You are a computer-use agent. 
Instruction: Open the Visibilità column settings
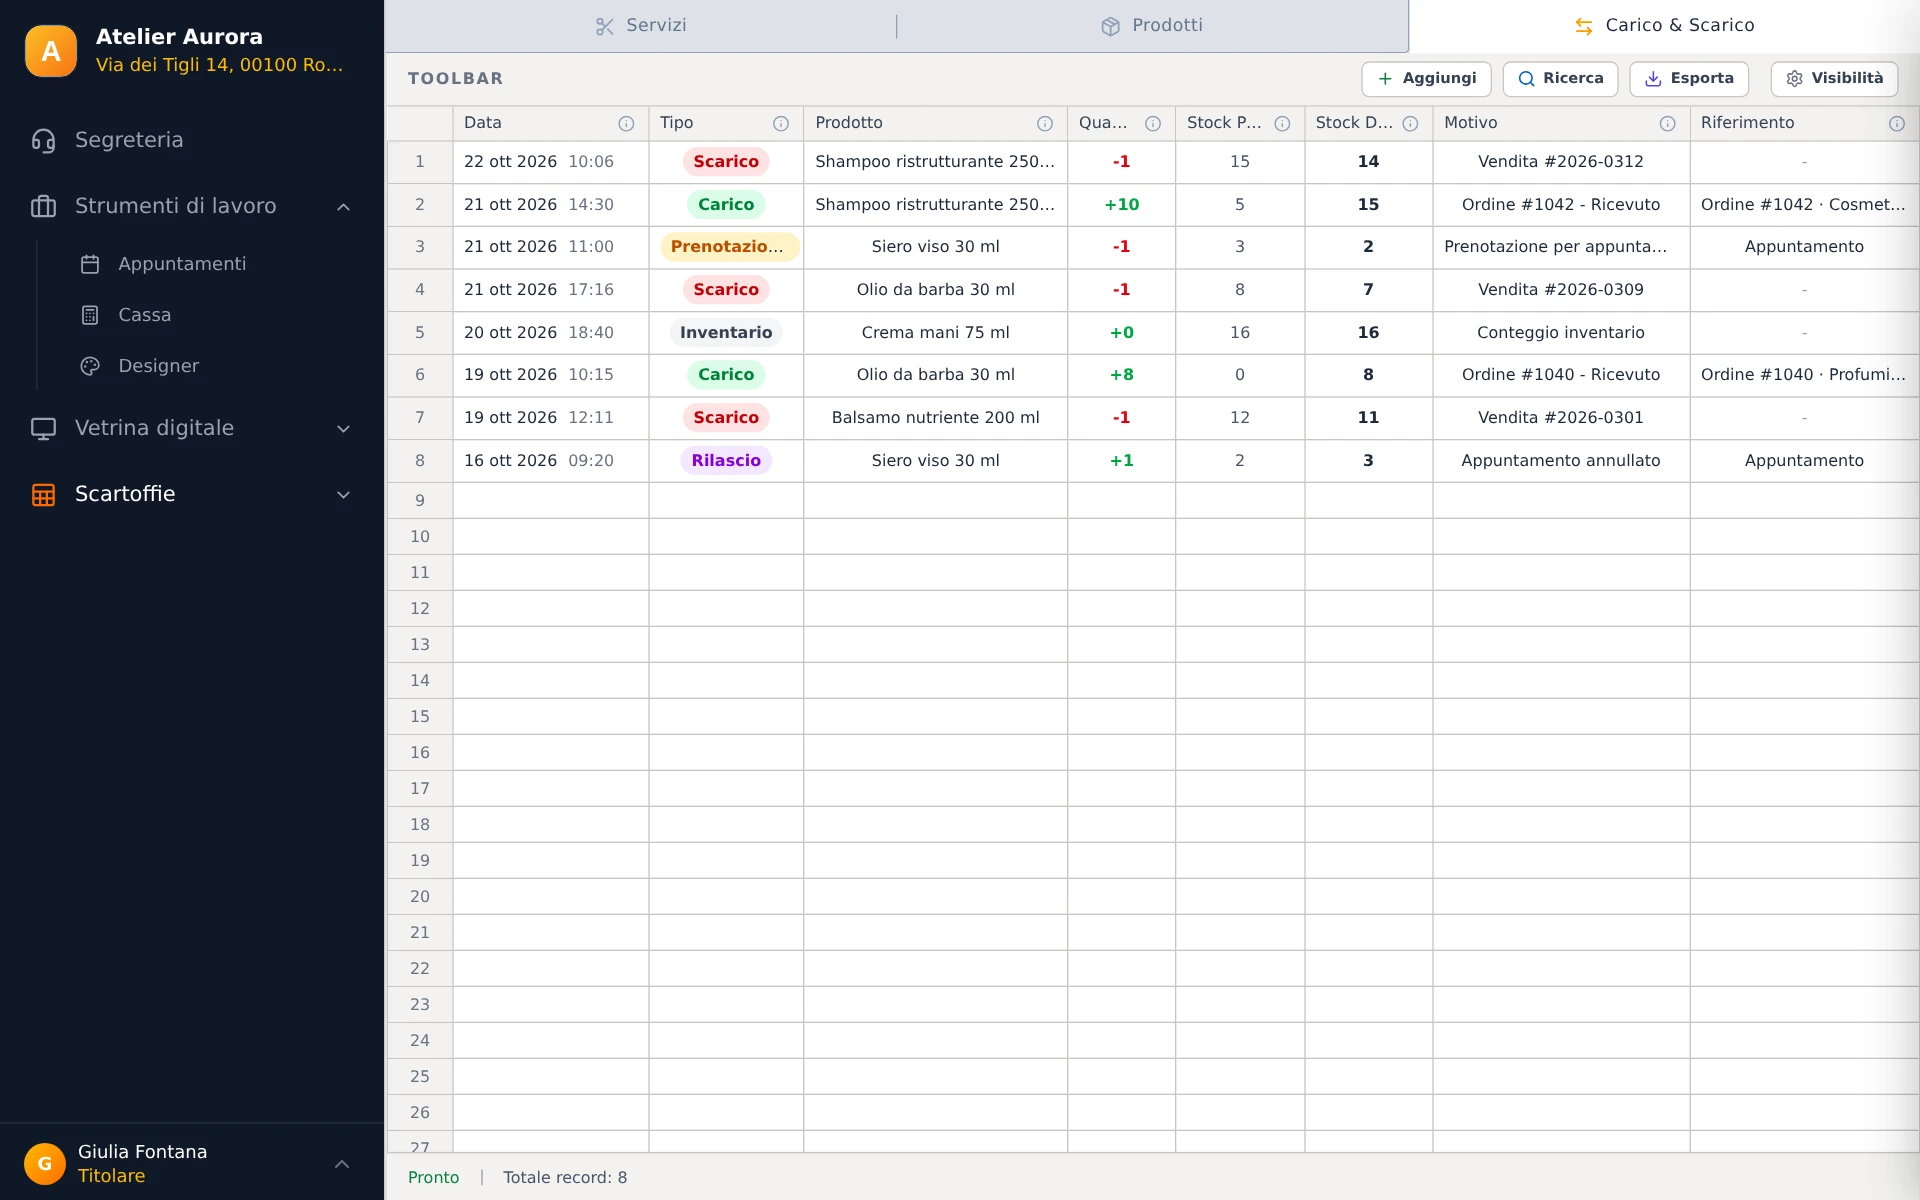pos(1834,79)
